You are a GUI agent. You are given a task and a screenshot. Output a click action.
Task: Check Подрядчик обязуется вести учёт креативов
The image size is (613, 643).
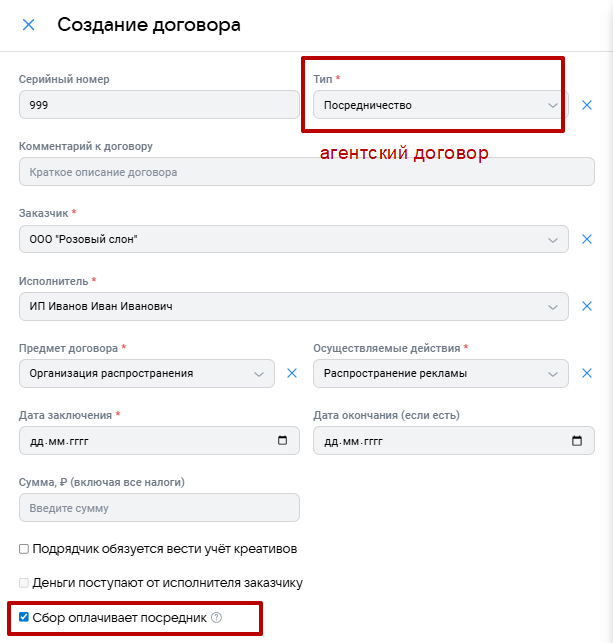click(x=24, y=549)
